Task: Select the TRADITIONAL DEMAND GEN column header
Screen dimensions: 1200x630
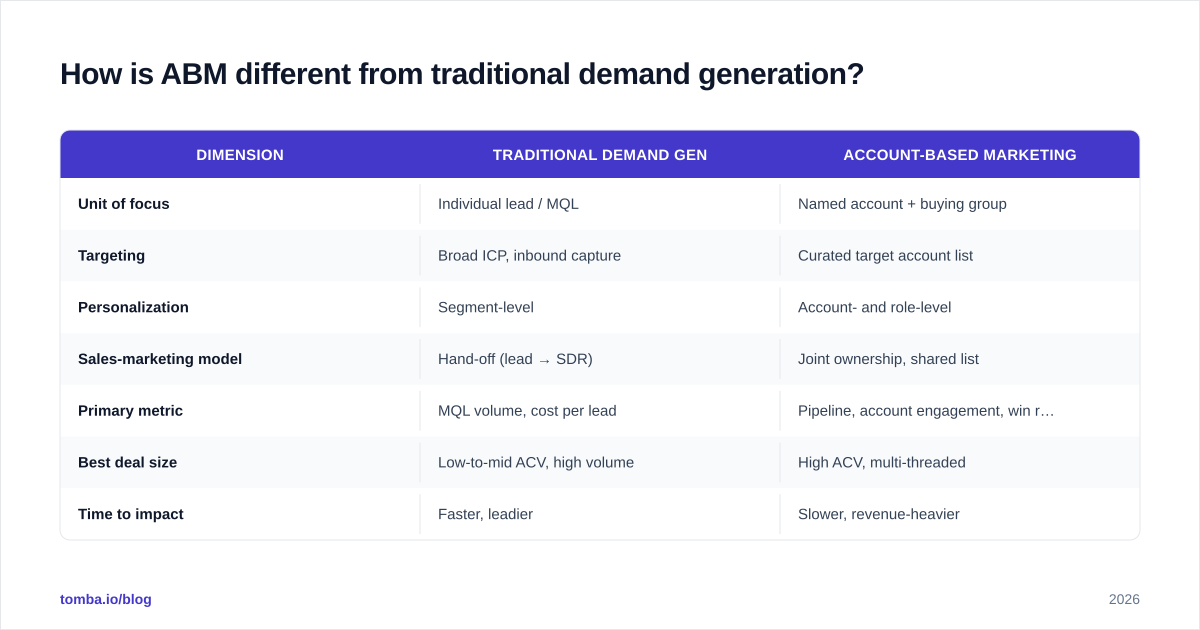Action: pyautogui.click(x=600, y=155)
